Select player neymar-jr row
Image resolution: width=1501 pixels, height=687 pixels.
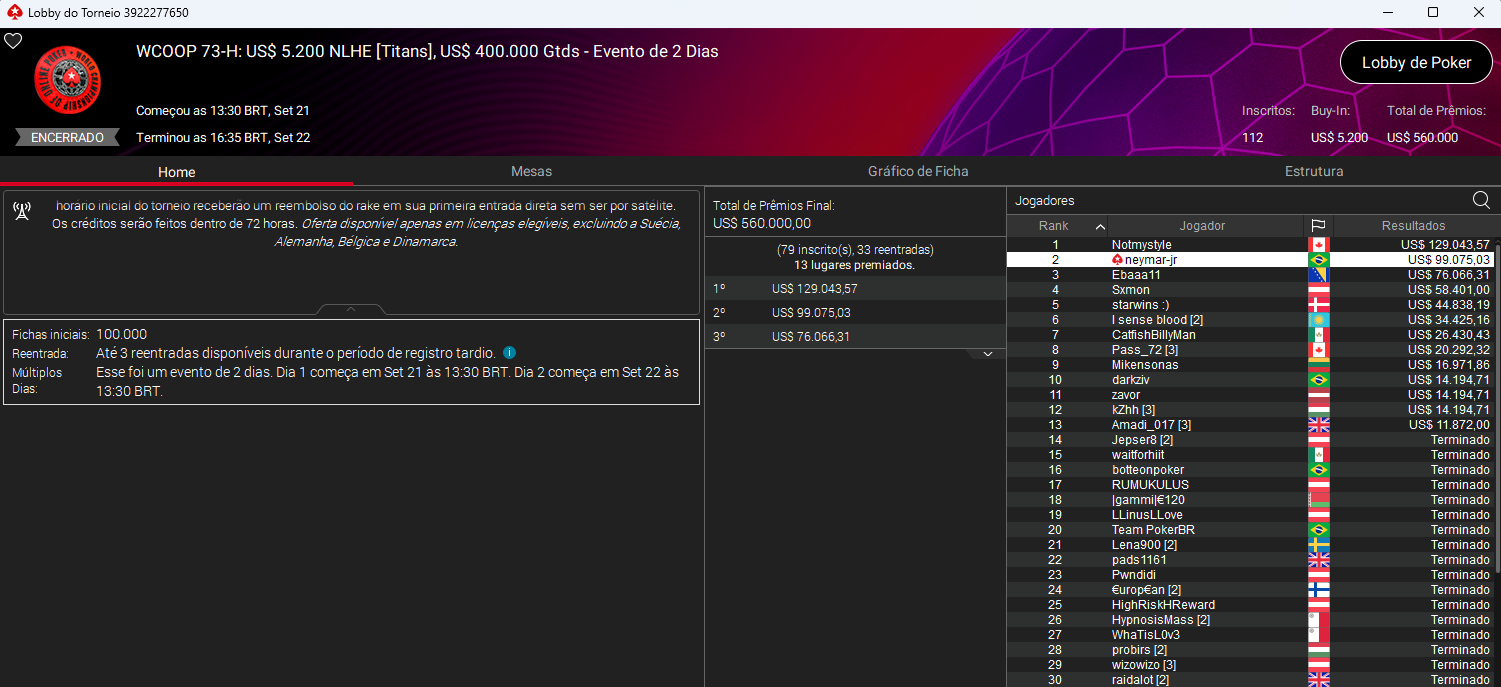point(1250,260)
